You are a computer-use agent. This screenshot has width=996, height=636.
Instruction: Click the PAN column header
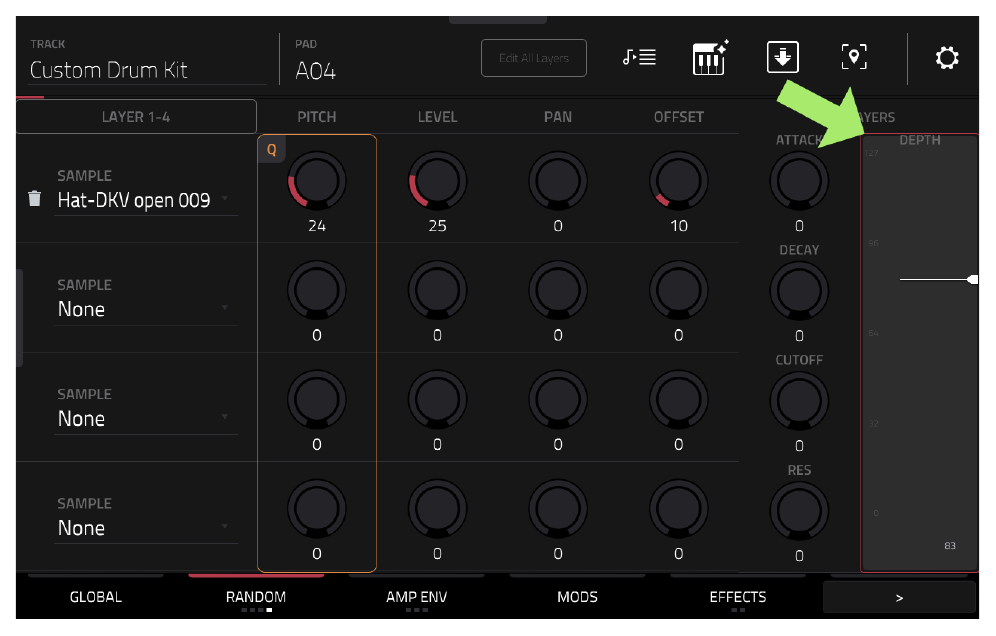tap(558, 117)
